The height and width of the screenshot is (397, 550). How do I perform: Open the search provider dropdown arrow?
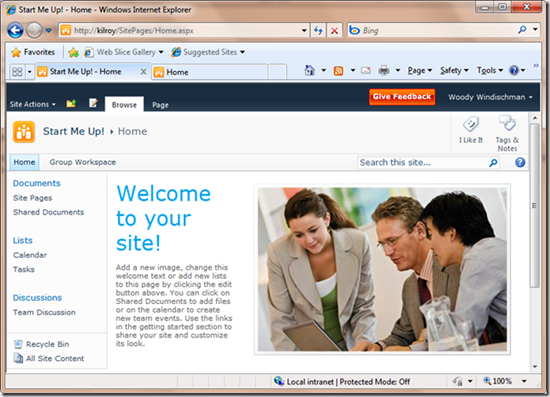[535, 29]
